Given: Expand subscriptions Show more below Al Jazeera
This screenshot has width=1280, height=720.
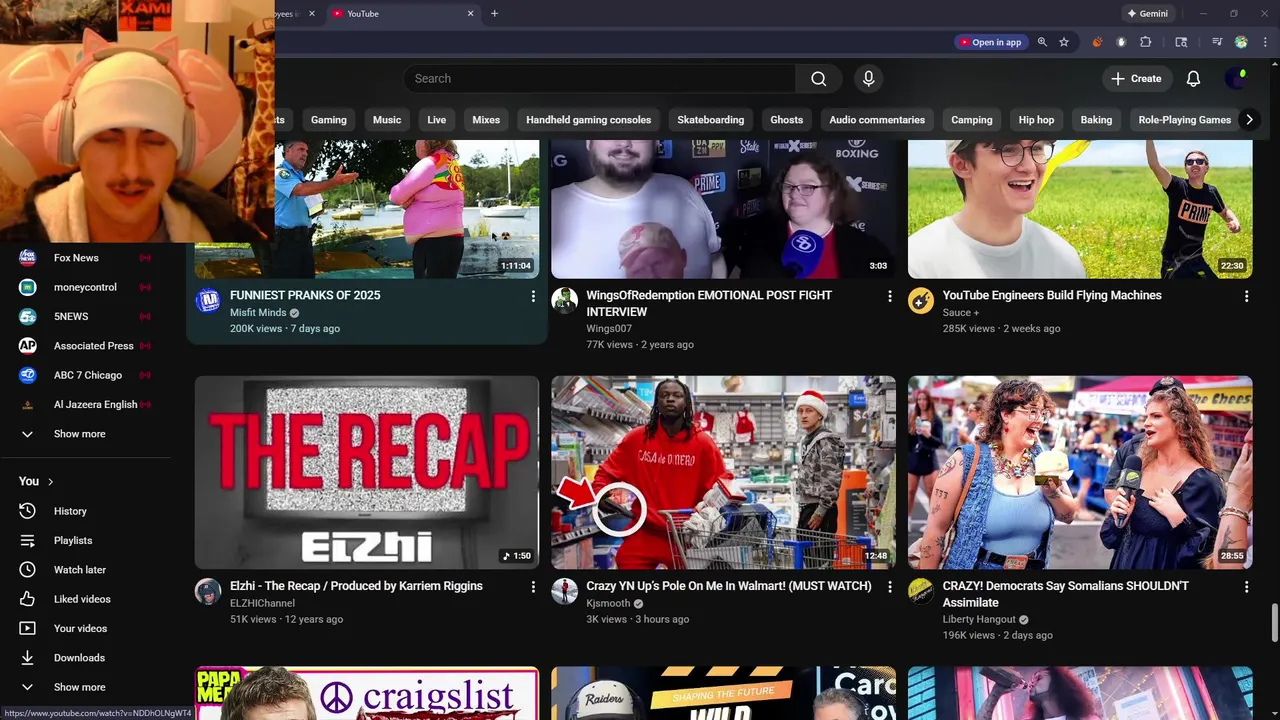Looking at the screenshot, I should tap(85, 434).
